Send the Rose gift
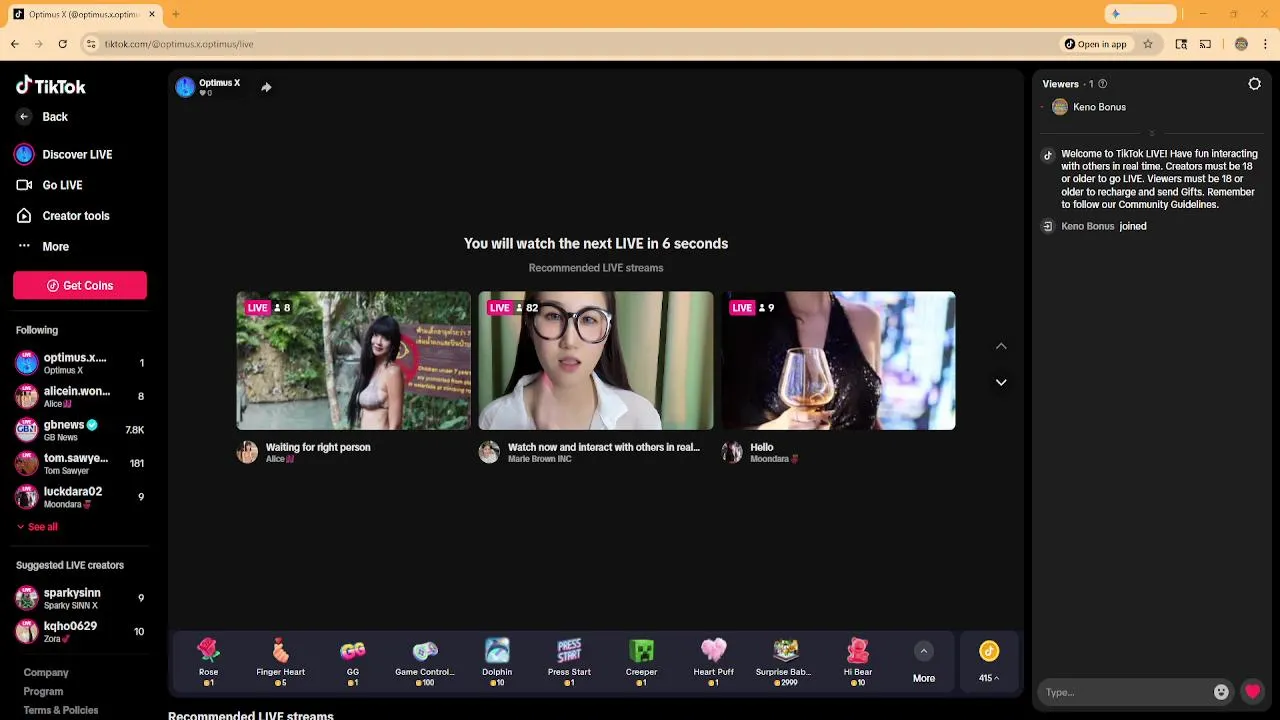This screenshot has width=1280, height=720. (x=208, y=663)
